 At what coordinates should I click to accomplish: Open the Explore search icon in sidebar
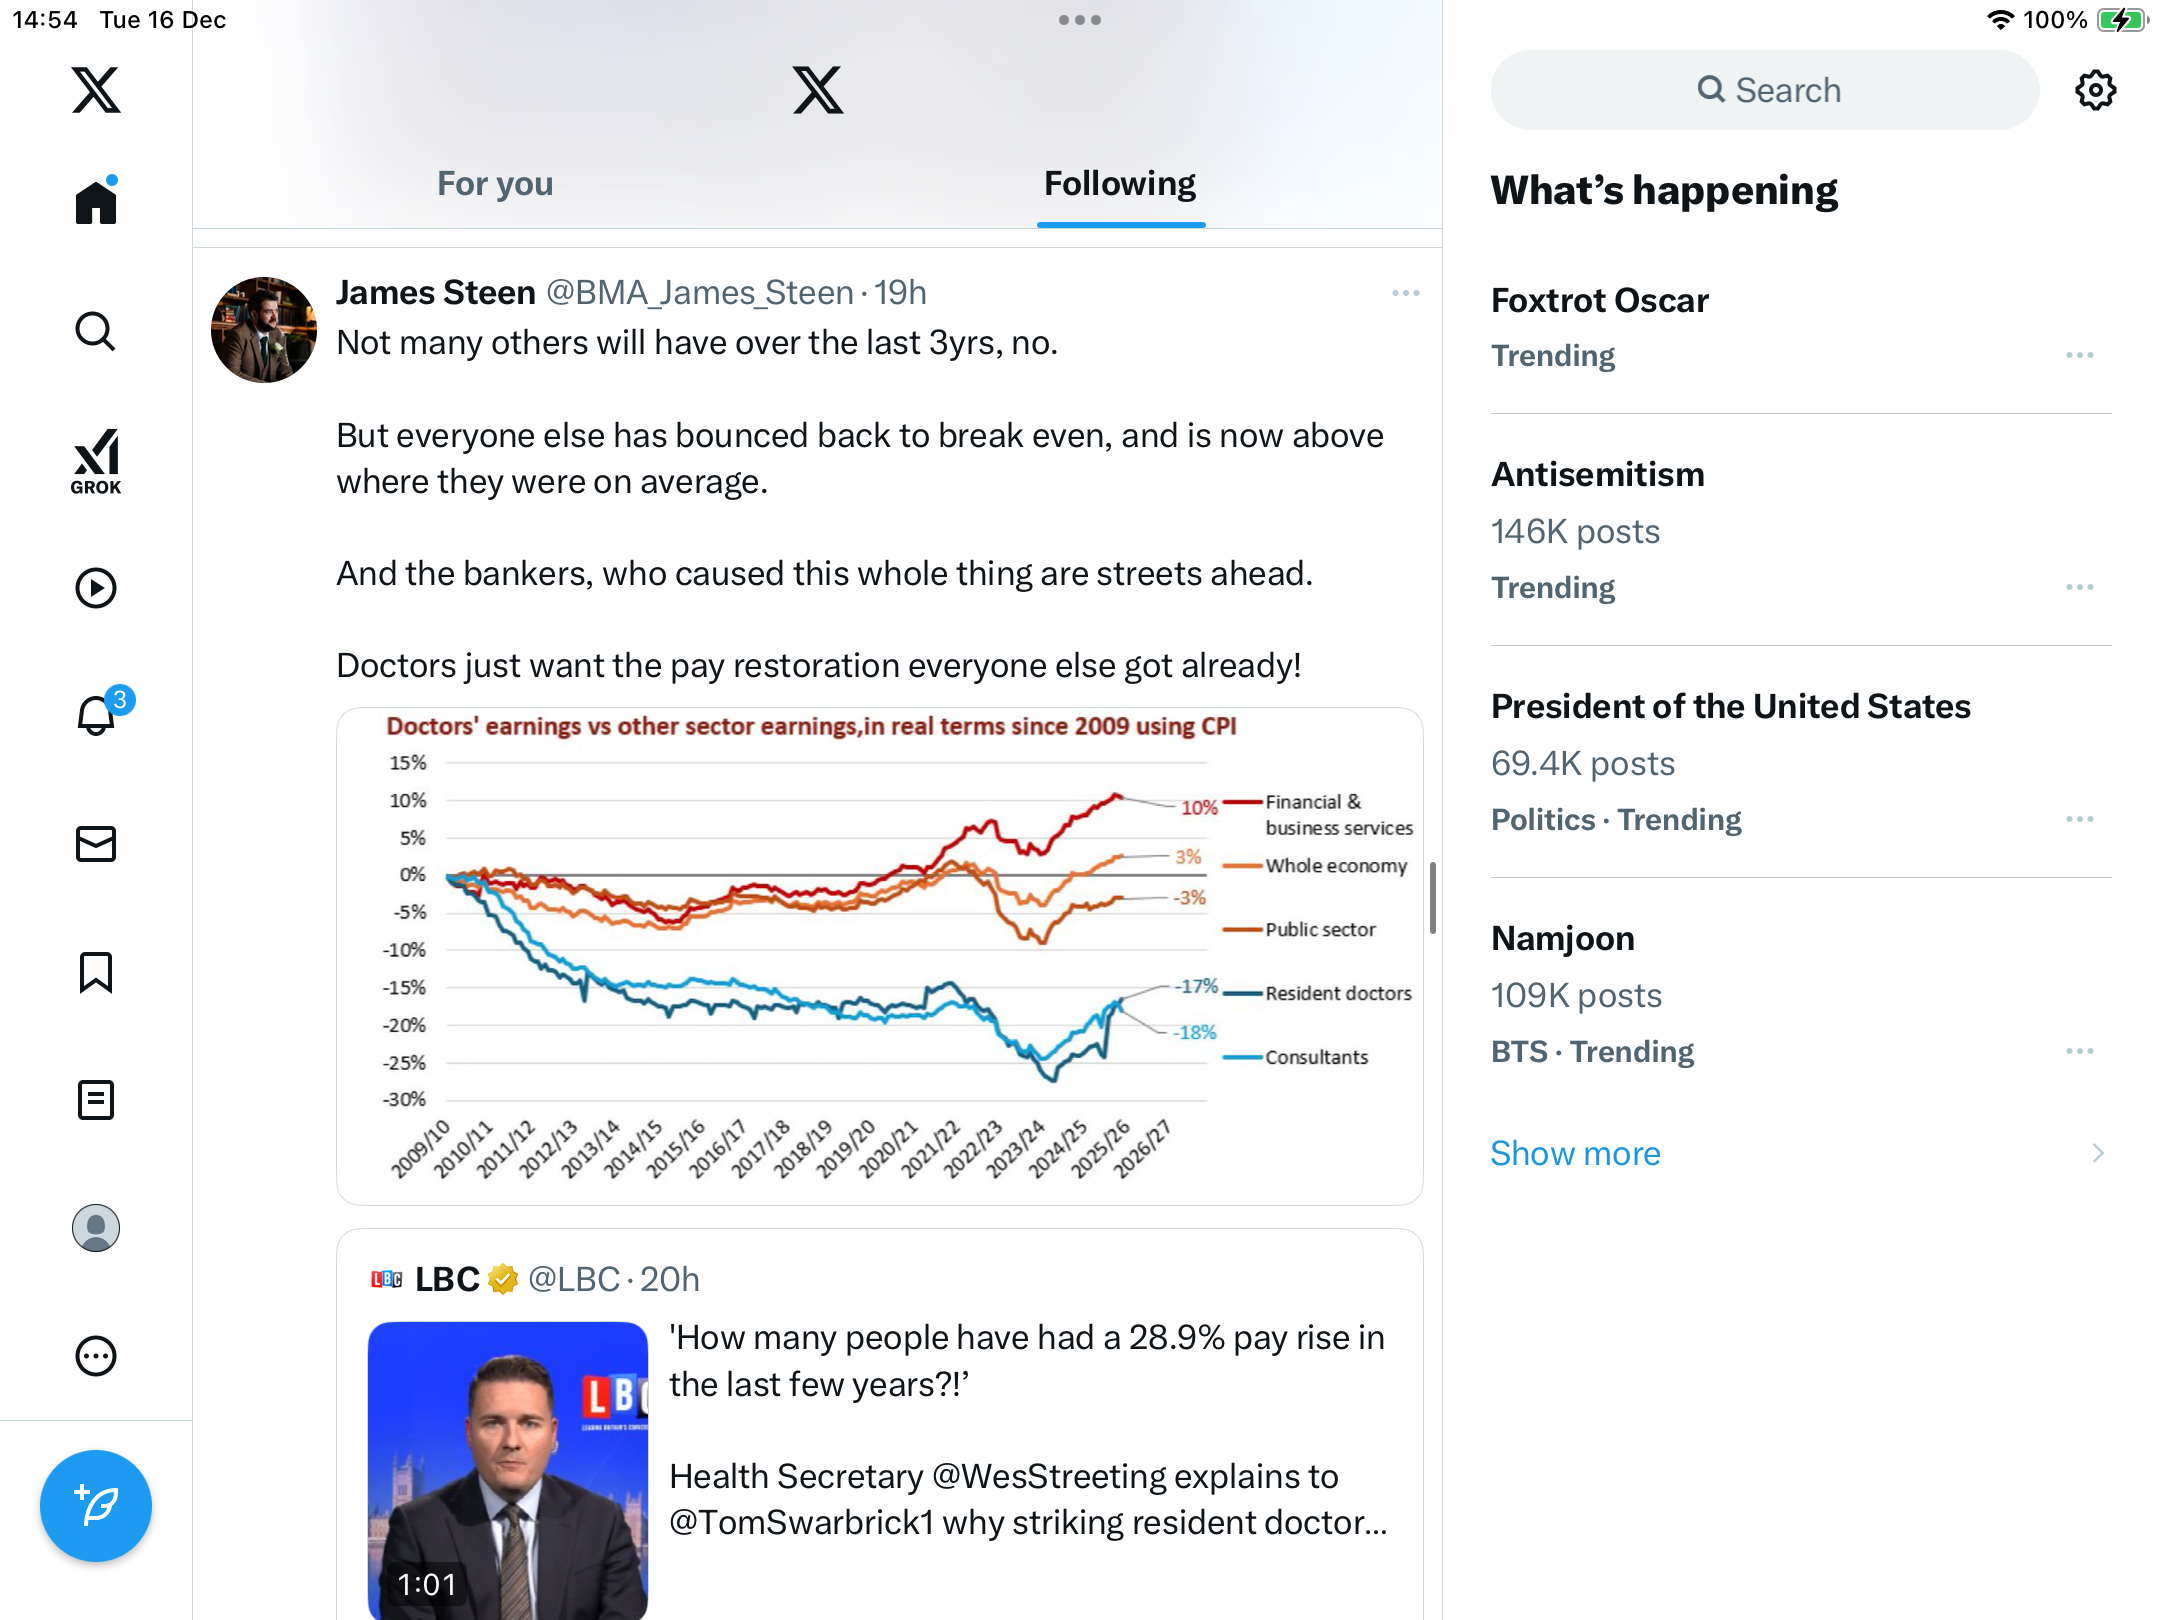coord(96,331)
